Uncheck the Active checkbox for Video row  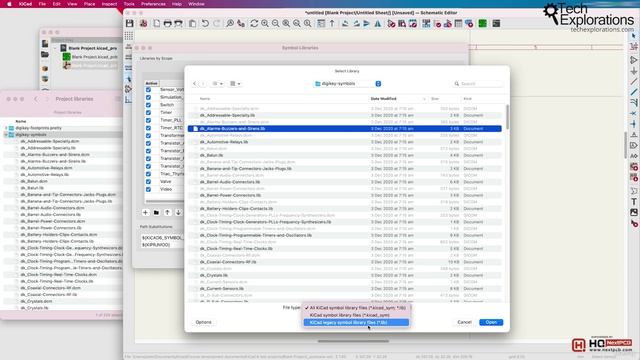148,189
